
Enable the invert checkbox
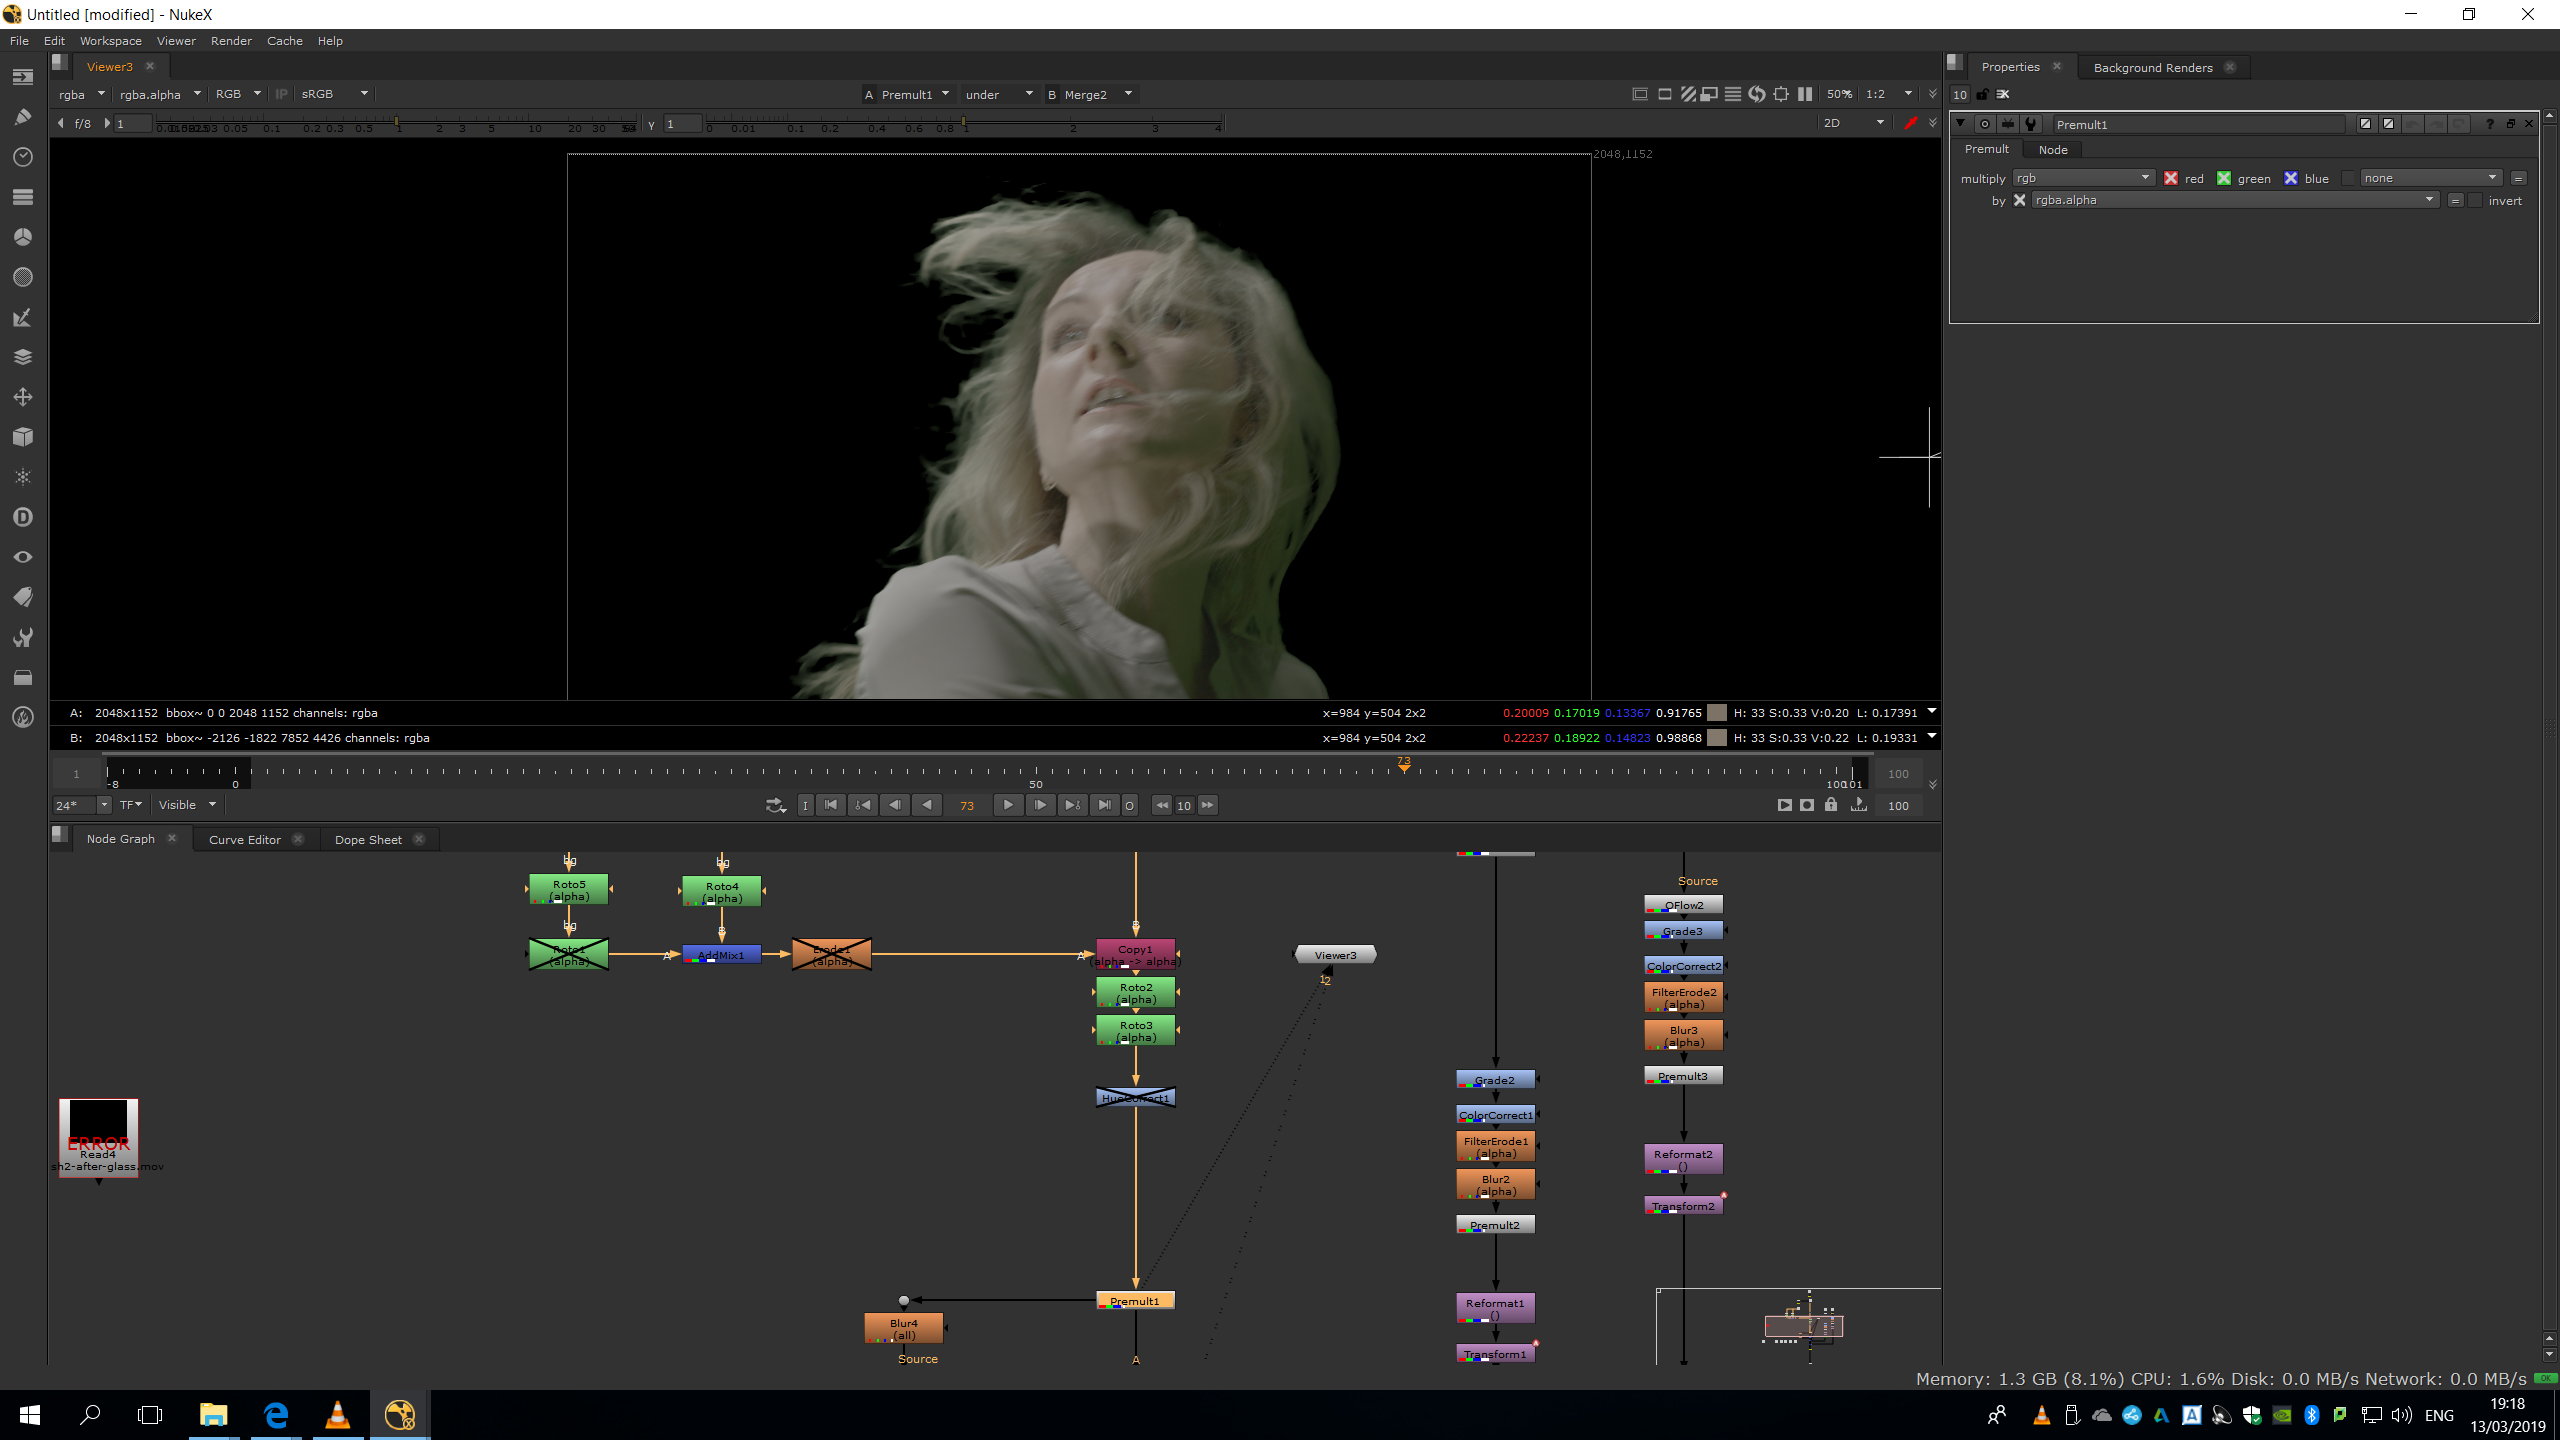[x=2475, y=200]
